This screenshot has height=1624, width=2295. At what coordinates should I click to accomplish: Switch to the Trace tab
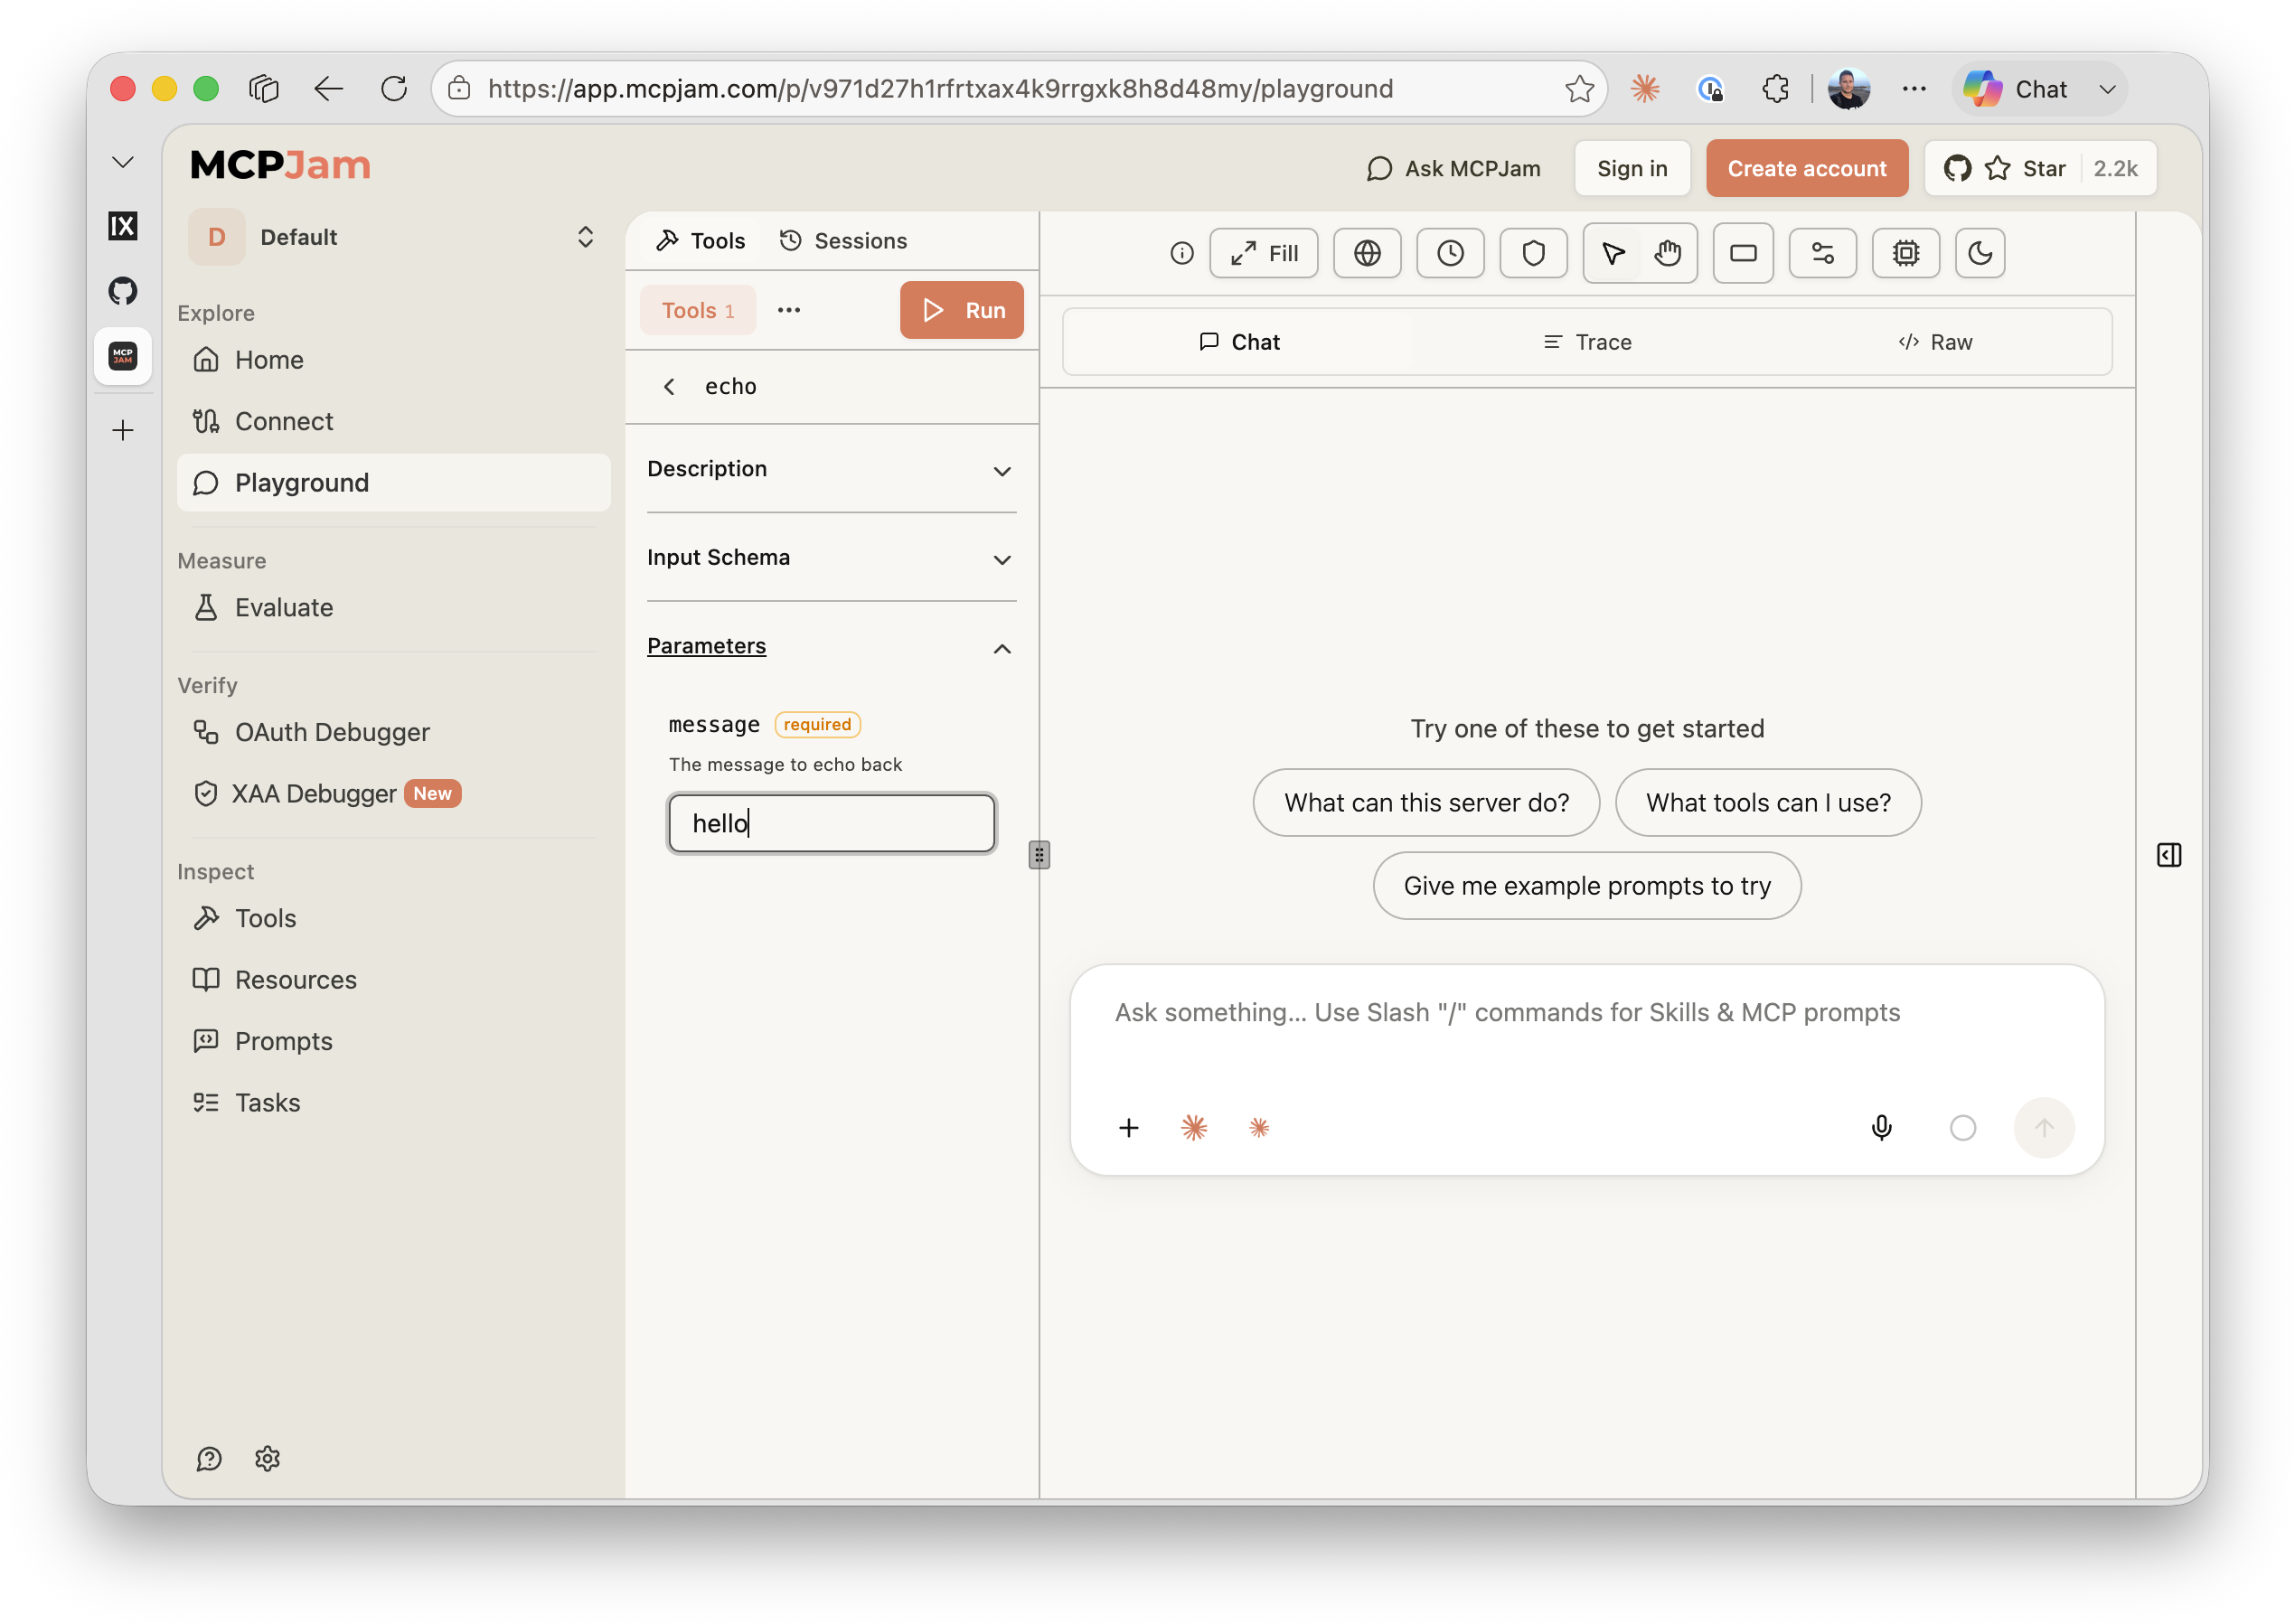click(1587, 342)
